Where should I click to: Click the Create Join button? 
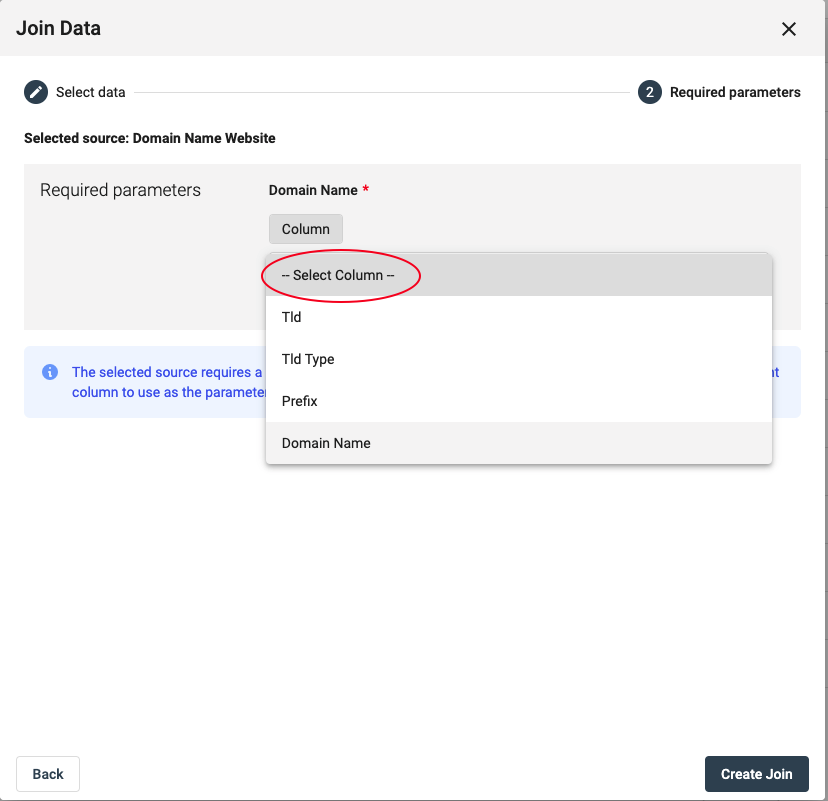click(x=756, y=774)
